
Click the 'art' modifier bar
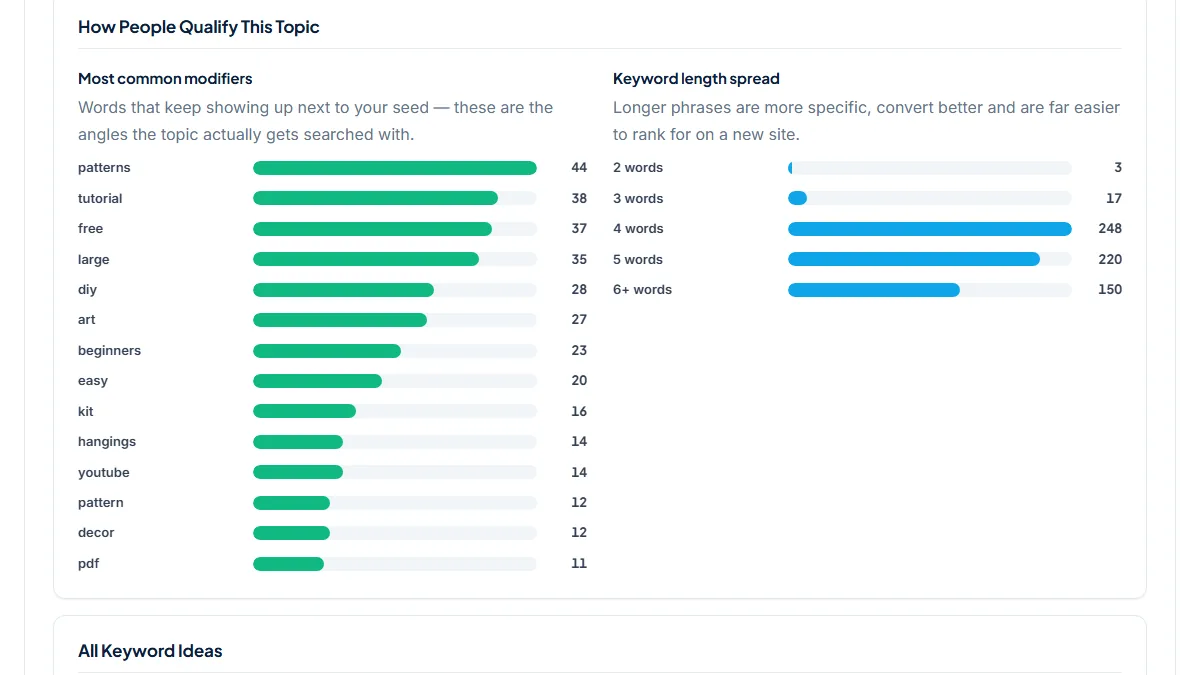[395, 320]
